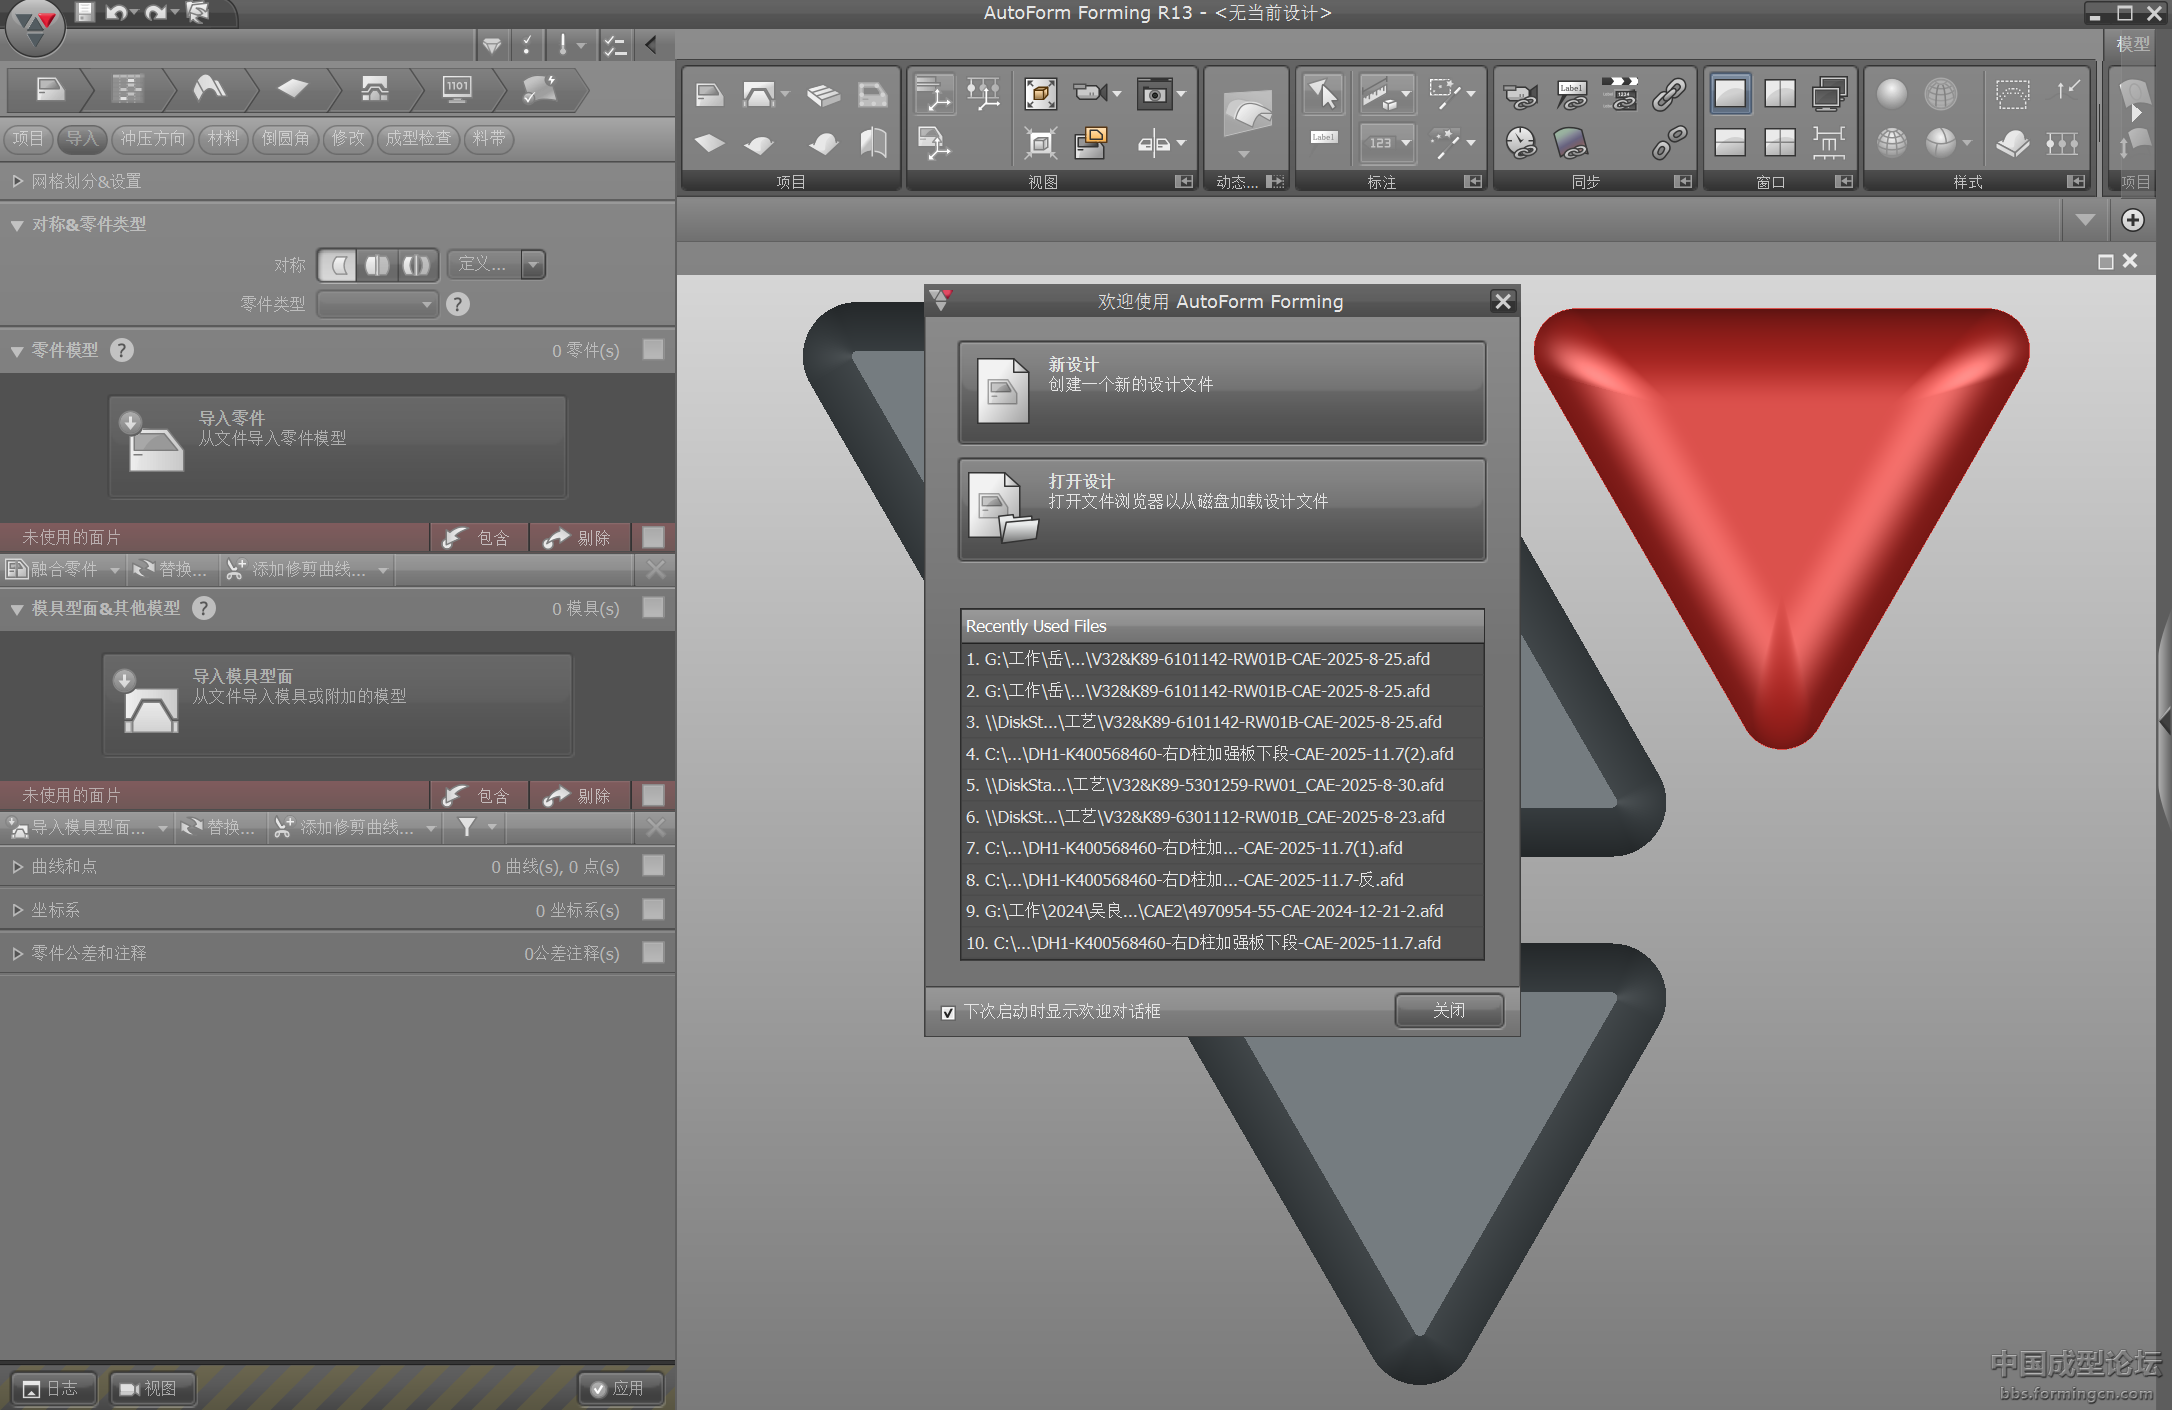The width and height of the screenshot is (2172, 1410).
Task: Click the shaded sphere icon in 样式 group
Action: (1891, 94)
